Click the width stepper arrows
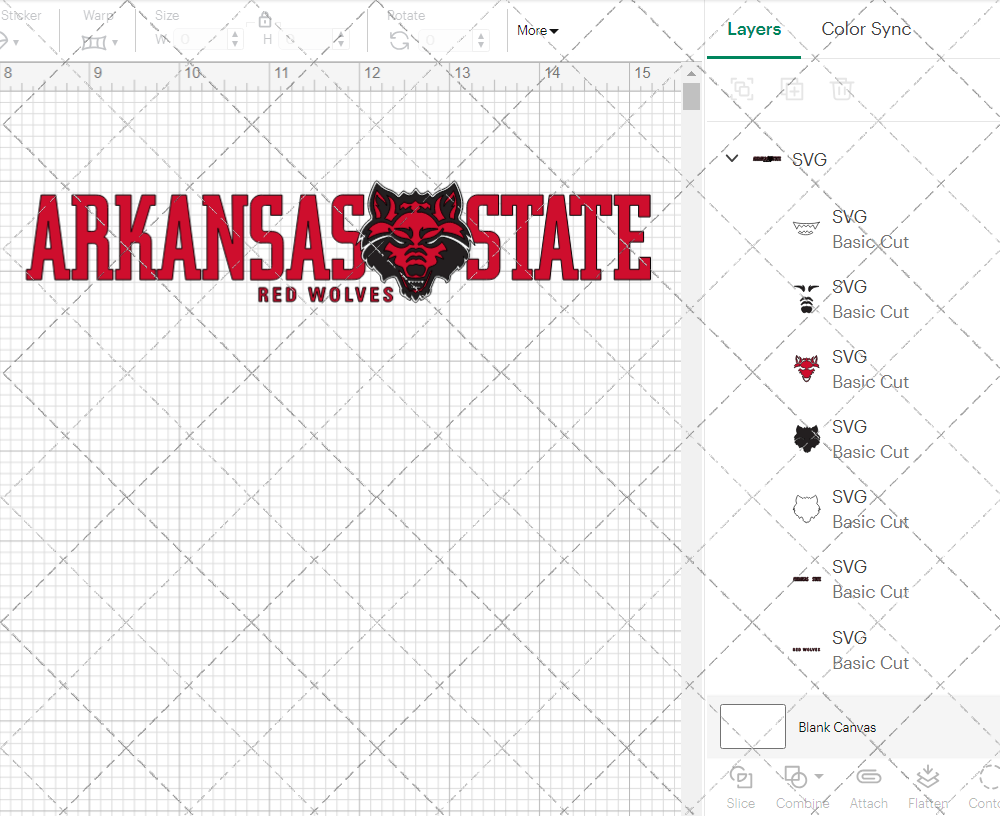 pos(235,40)
